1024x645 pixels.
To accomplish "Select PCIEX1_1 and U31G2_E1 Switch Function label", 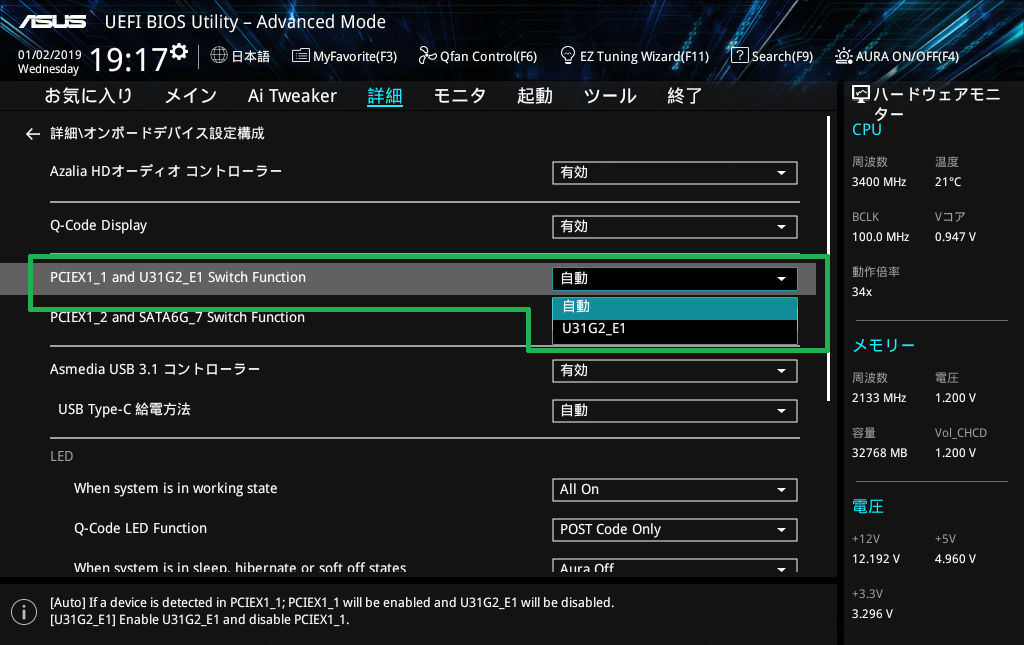I will click(x=178, y=277).
